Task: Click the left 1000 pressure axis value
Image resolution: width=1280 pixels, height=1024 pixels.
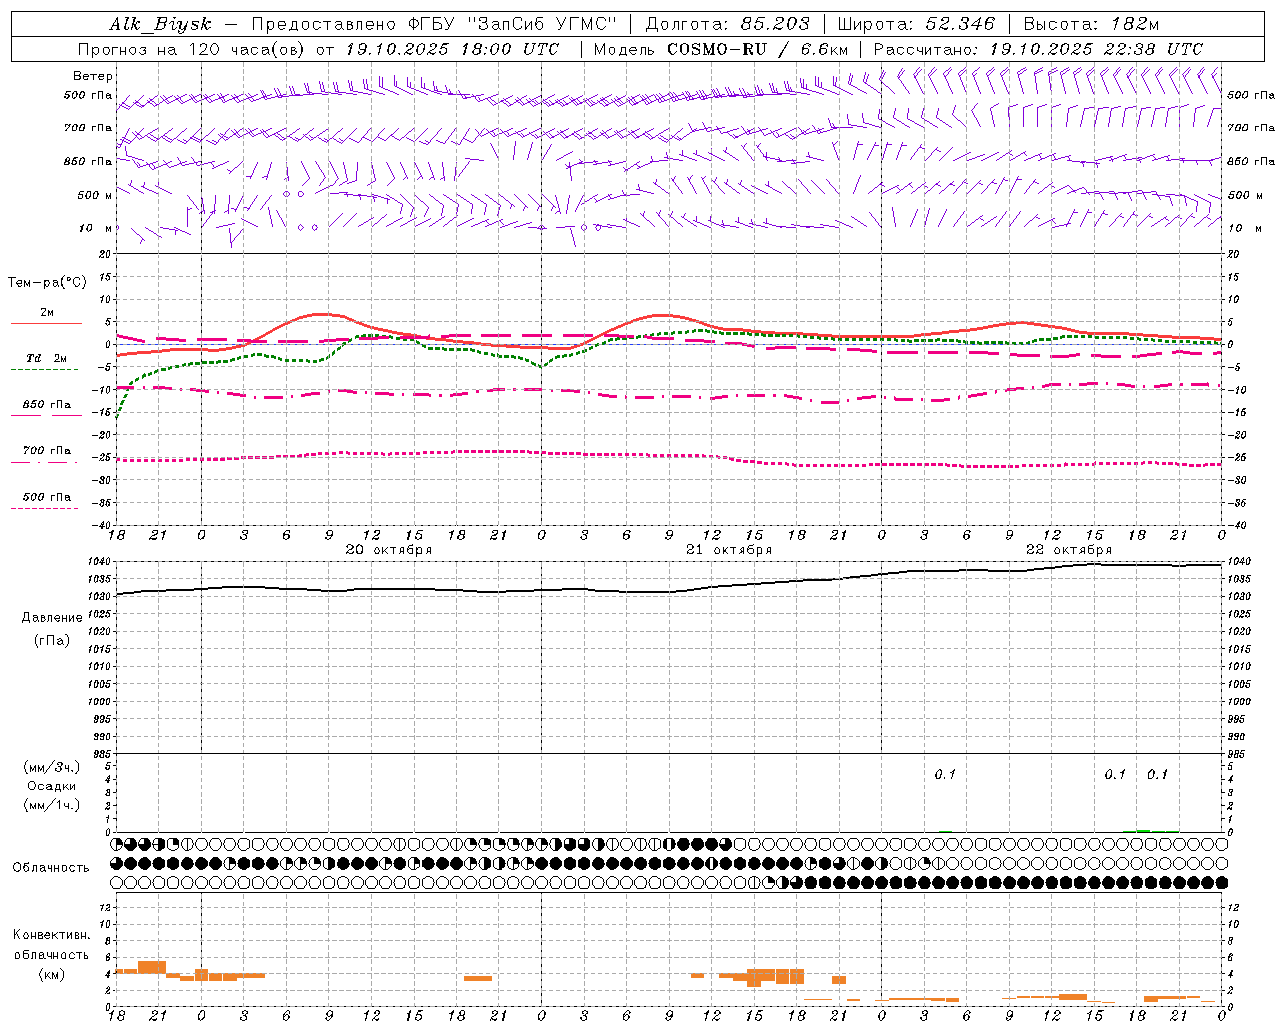Action: 98,702
